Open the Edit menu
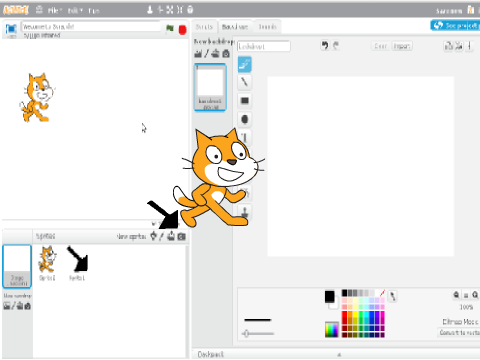This screenshot has height=360, width=480. 75,11
